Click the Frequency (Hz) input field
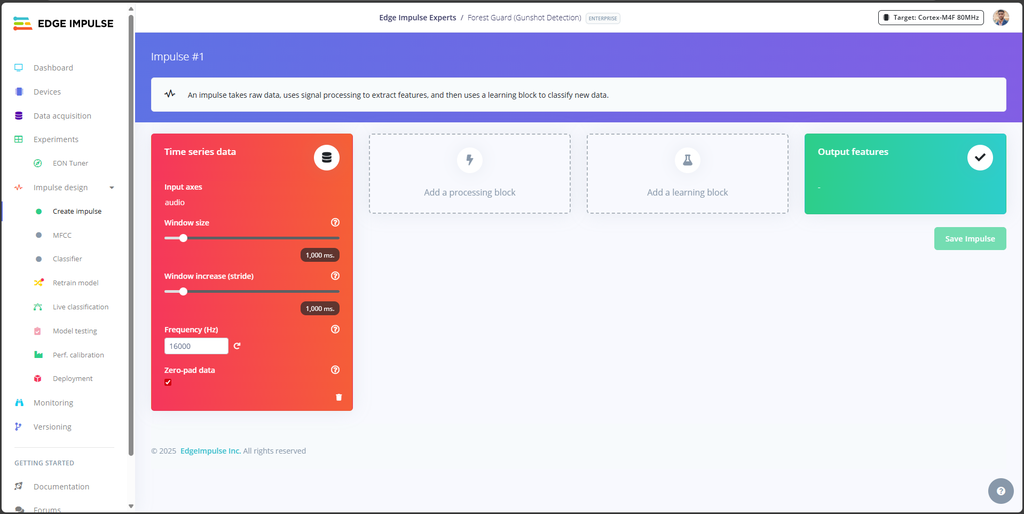The height and width of the screenshot is (514, 1024). click(x=196, y=346)
